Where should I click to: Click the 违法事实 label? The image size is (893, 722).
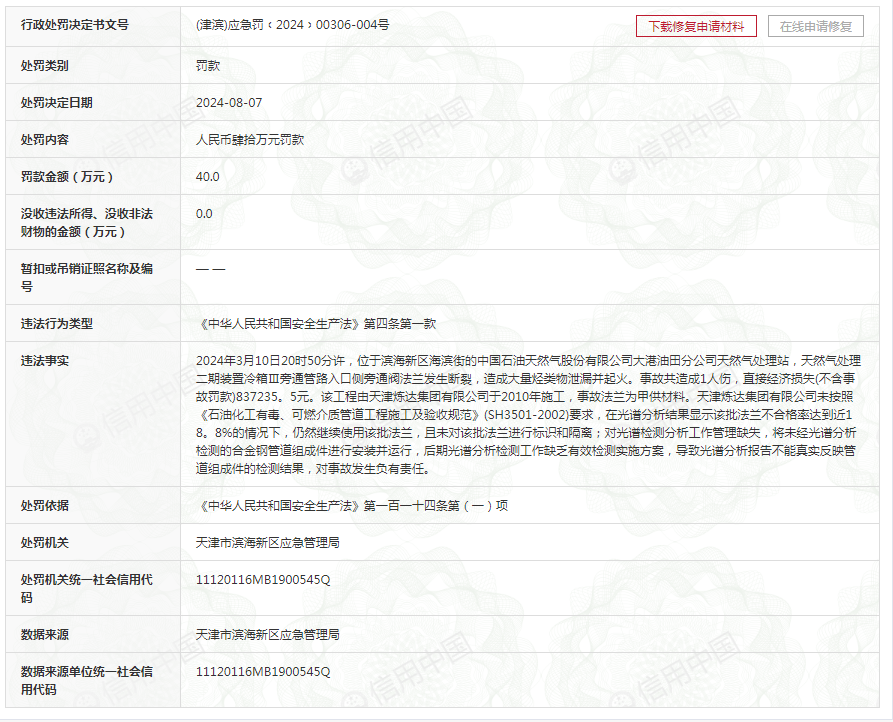click(x=44, y=360)
